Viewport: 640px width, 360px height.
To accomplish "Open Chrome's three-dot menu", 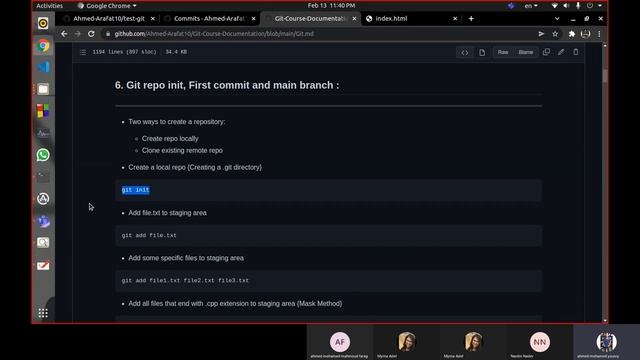I will 599,34.
